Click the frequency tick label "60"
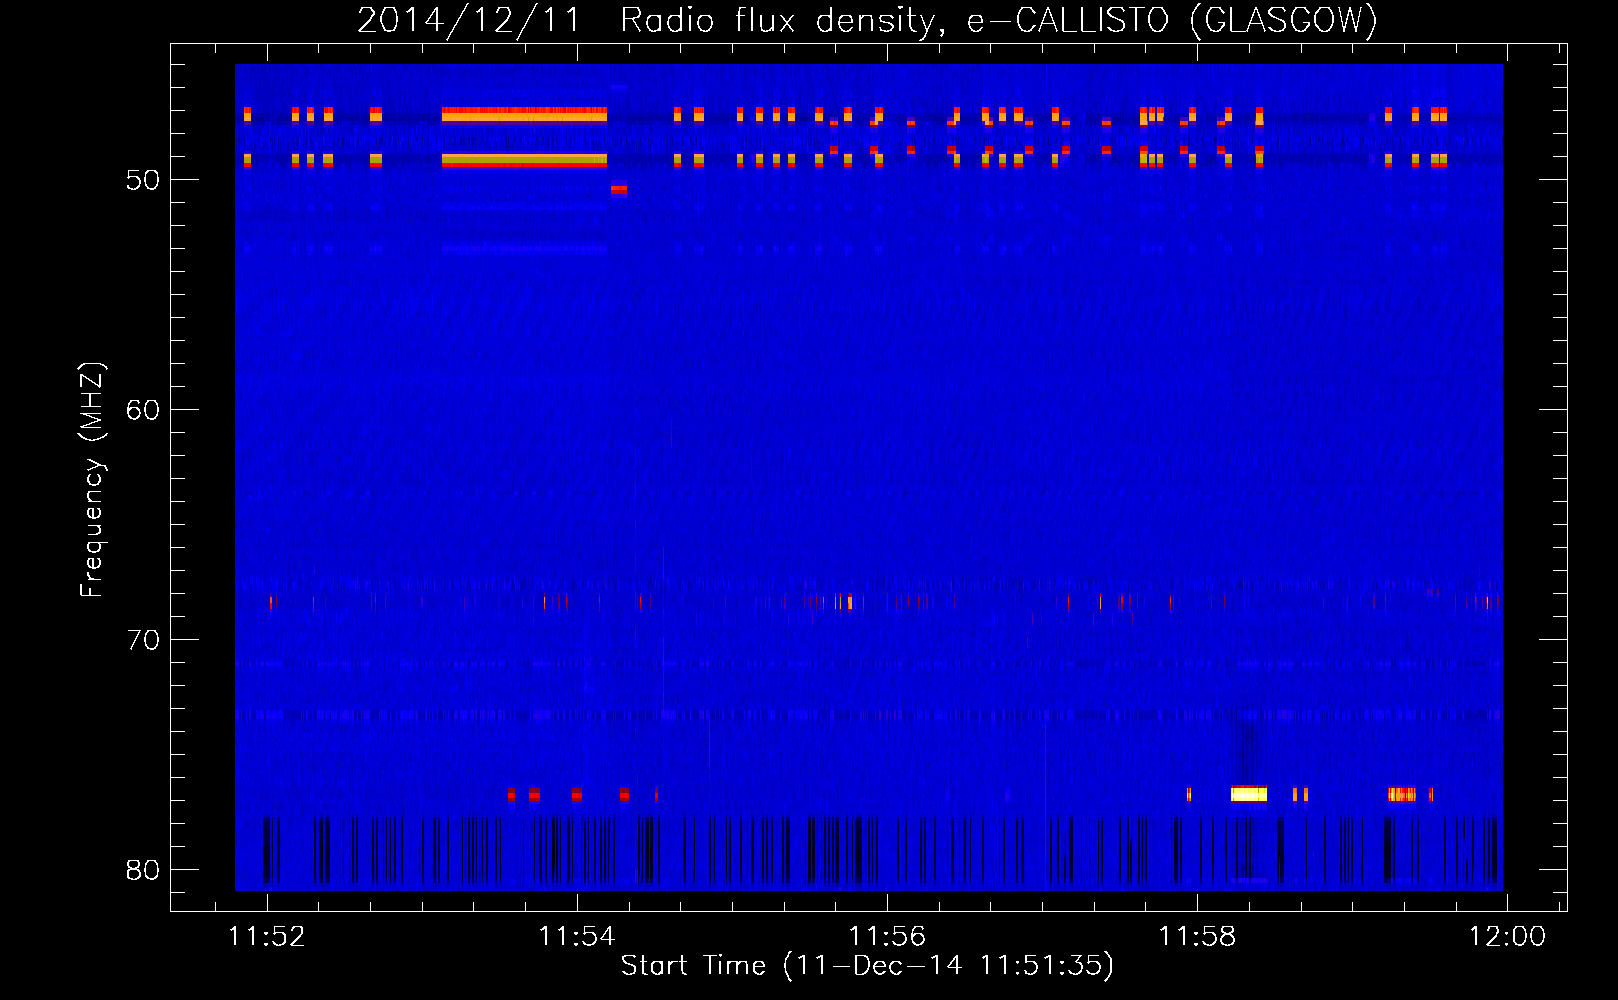Image resolution: width=1618 pixels, height=1000 pixels. pos(143,410)
